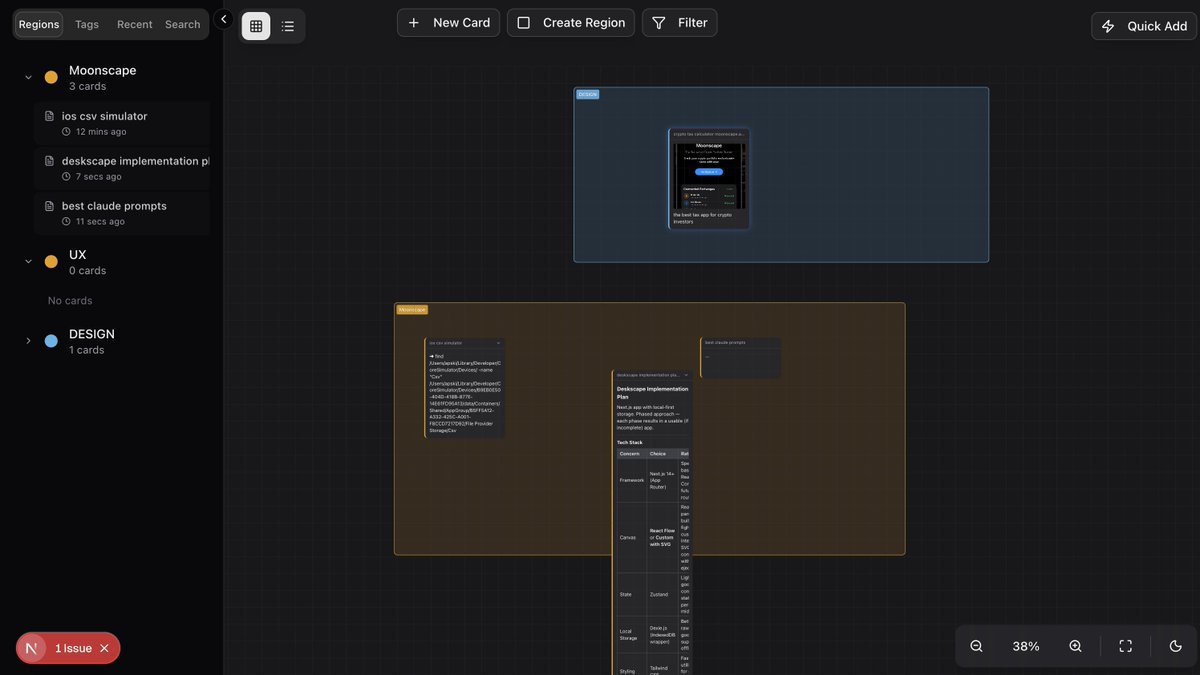1200x675 pixels.
Task: Click the No cards text under UX
Action: (x=70, y=301)
